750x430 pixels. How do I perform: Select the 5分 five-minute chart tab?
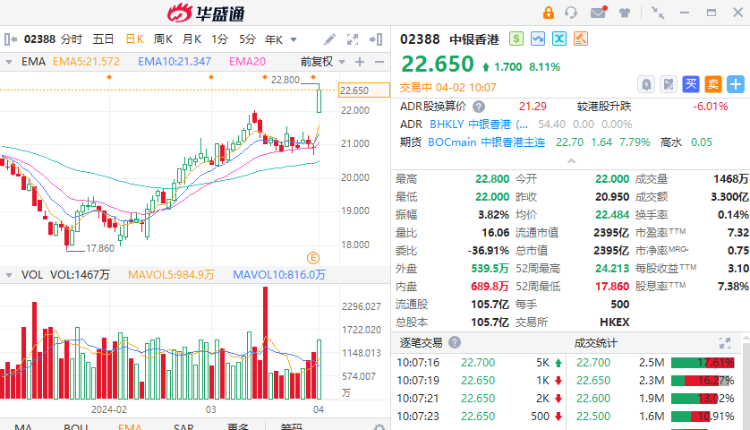point(247,39)
